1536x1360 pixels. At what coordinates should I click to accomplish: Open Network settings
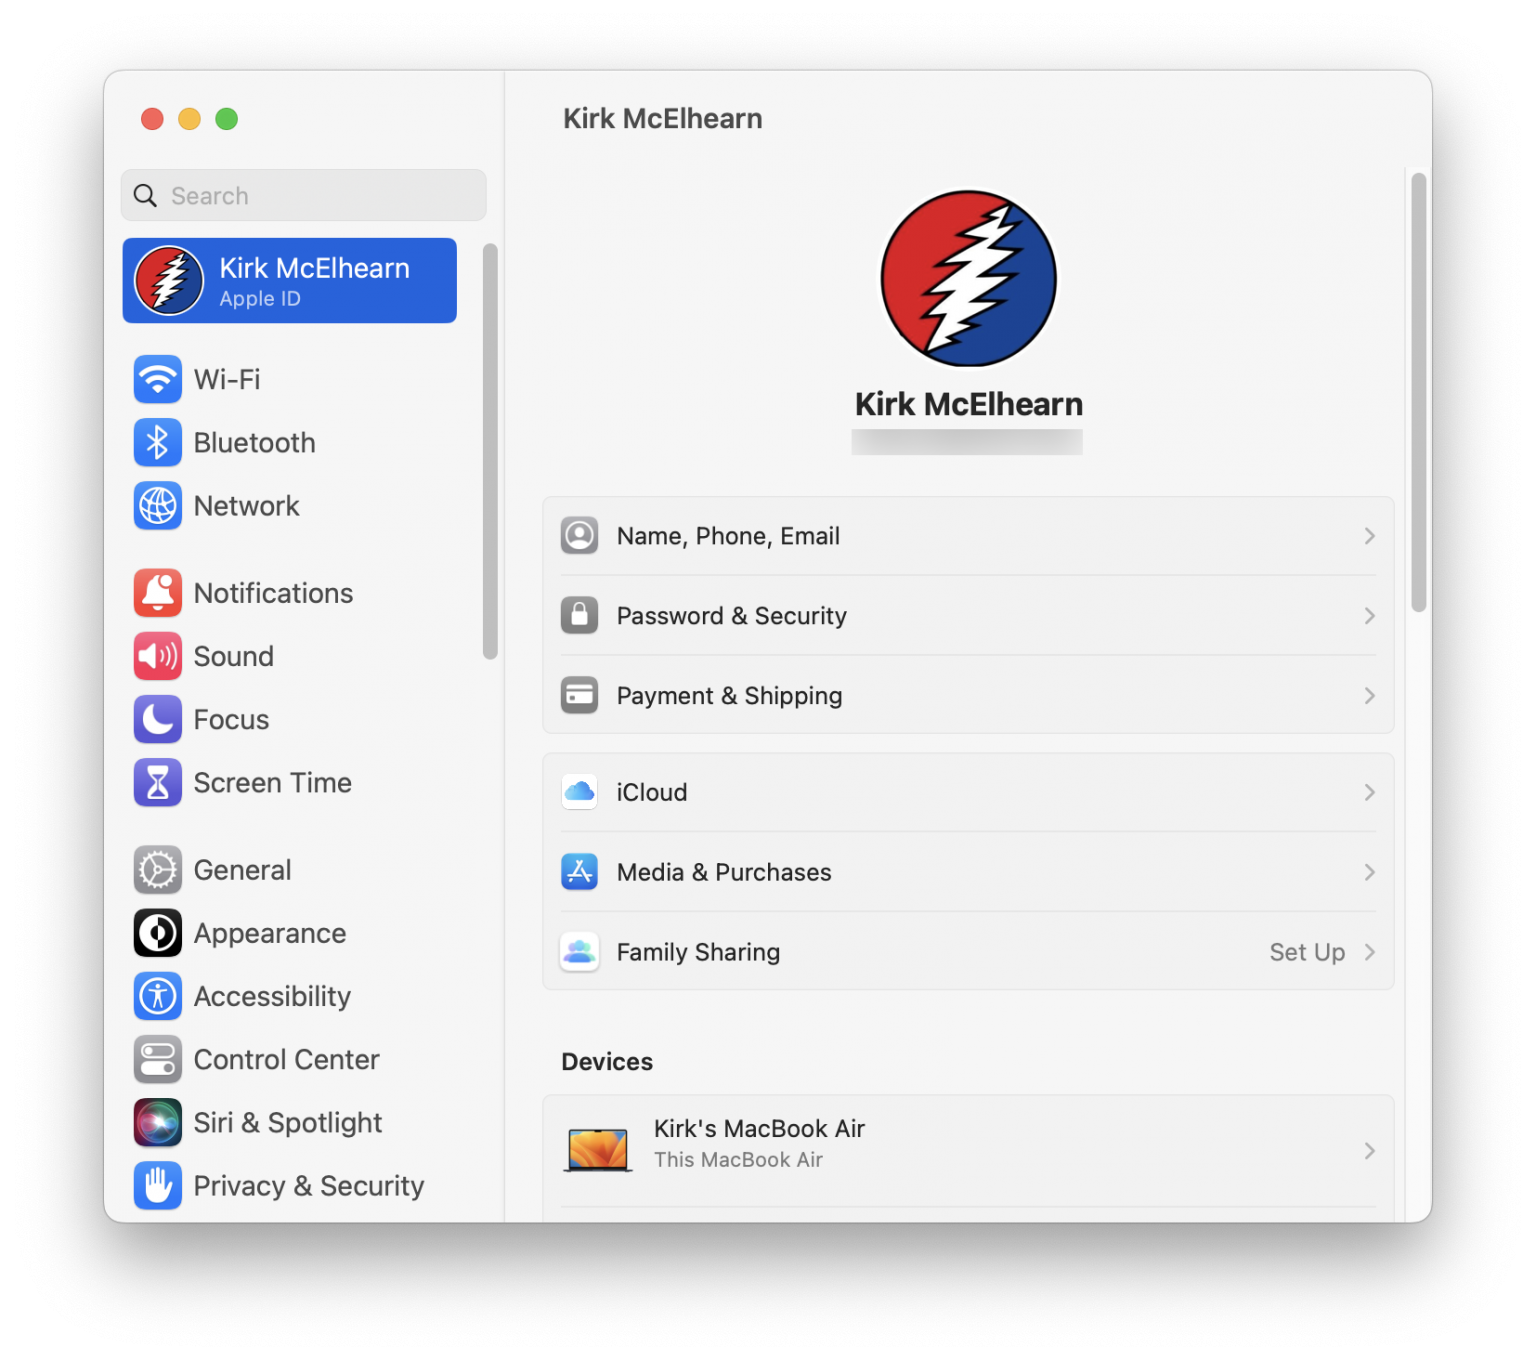(245, 506)
